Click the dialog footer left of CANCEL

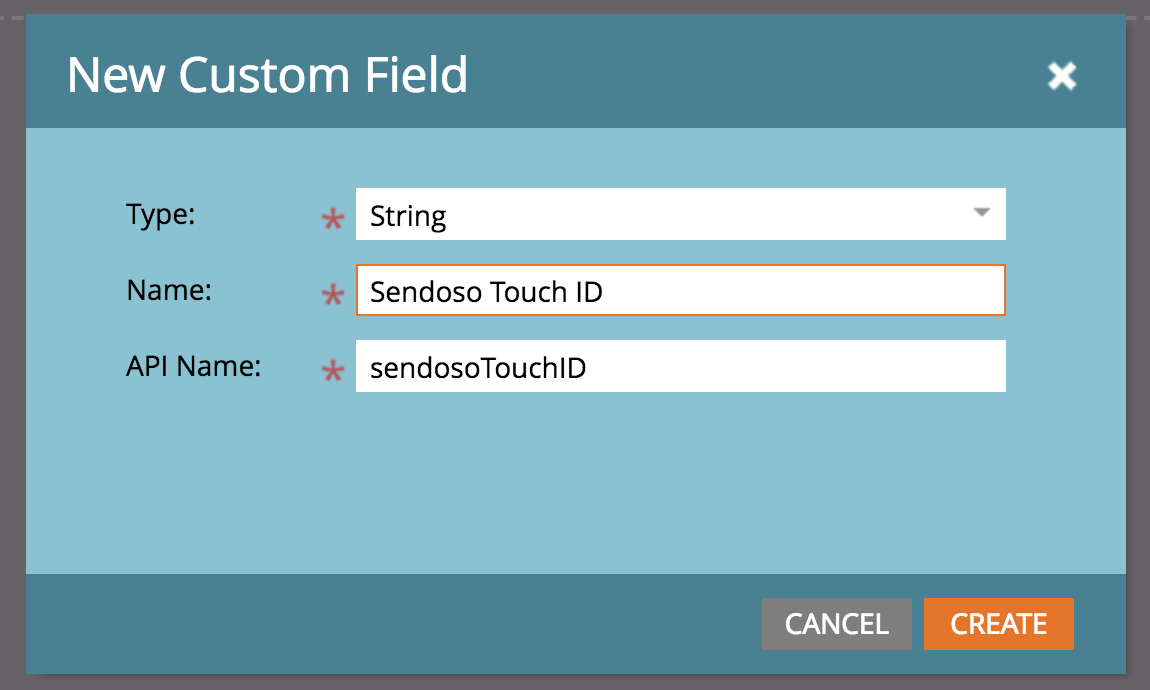tap(393, 624)
